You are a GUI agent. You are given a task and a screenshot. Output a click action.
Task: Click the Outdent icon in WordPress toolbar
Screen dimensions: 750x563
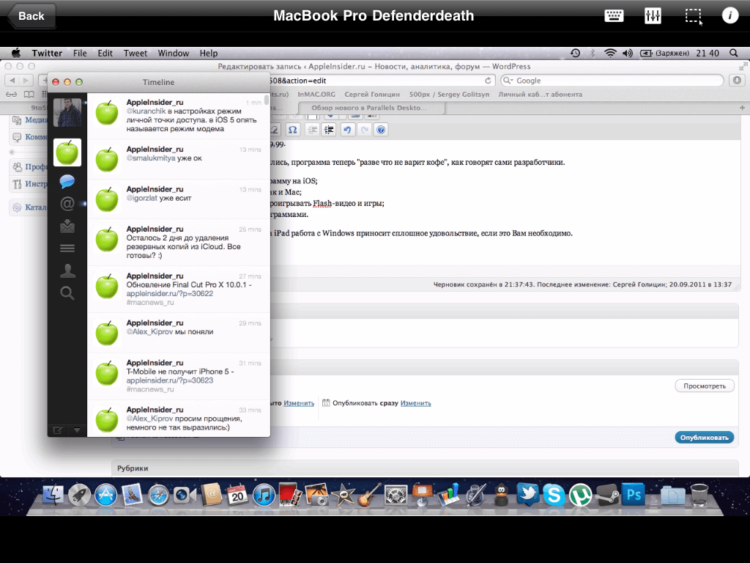click(312, 130)
